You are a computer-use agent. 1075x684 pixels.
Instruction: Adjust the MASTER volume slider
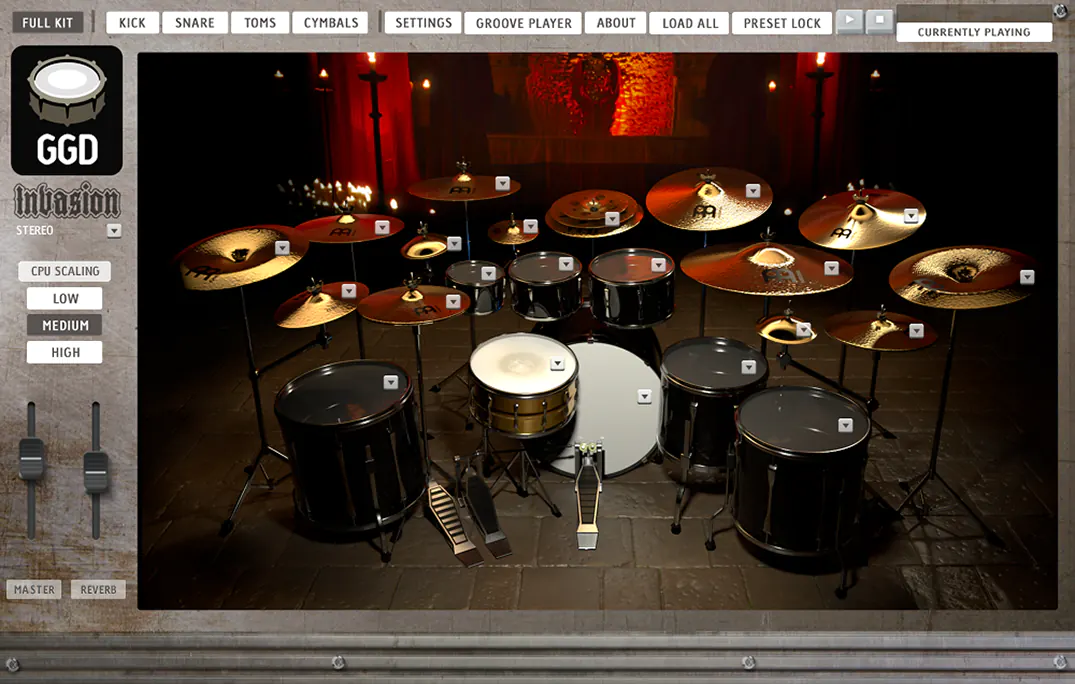coord(33,460)
